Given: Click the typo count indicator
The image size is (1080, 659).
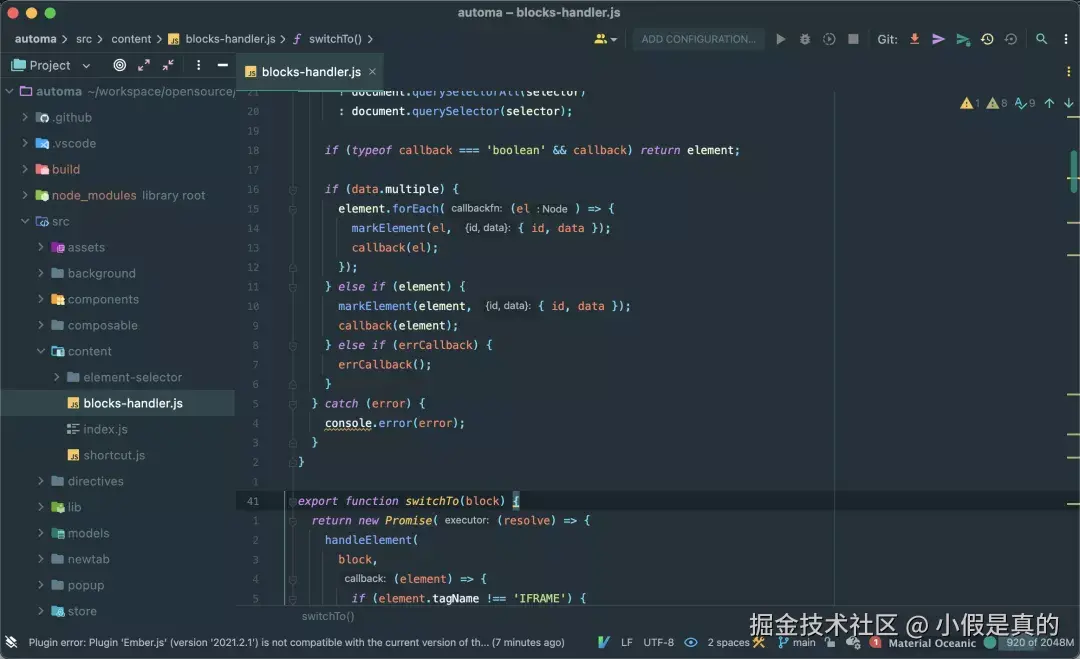Looking at the screenshot, I should pos(1025,103).
